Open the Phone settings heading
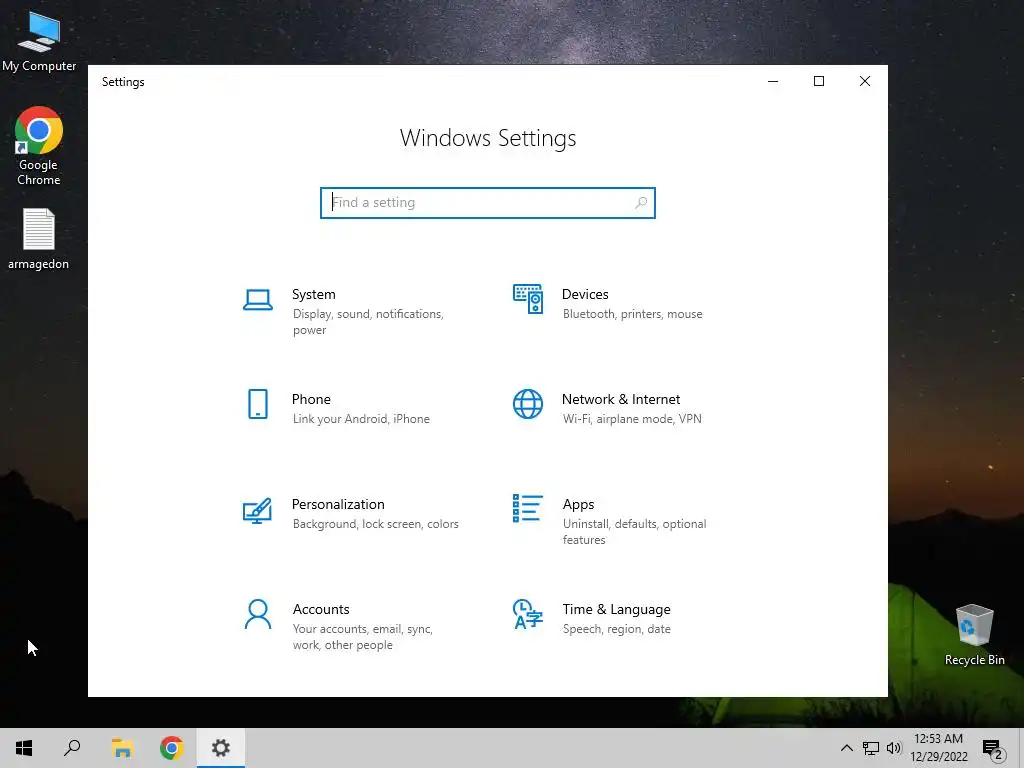1024x768 pixels. point(311,400)
